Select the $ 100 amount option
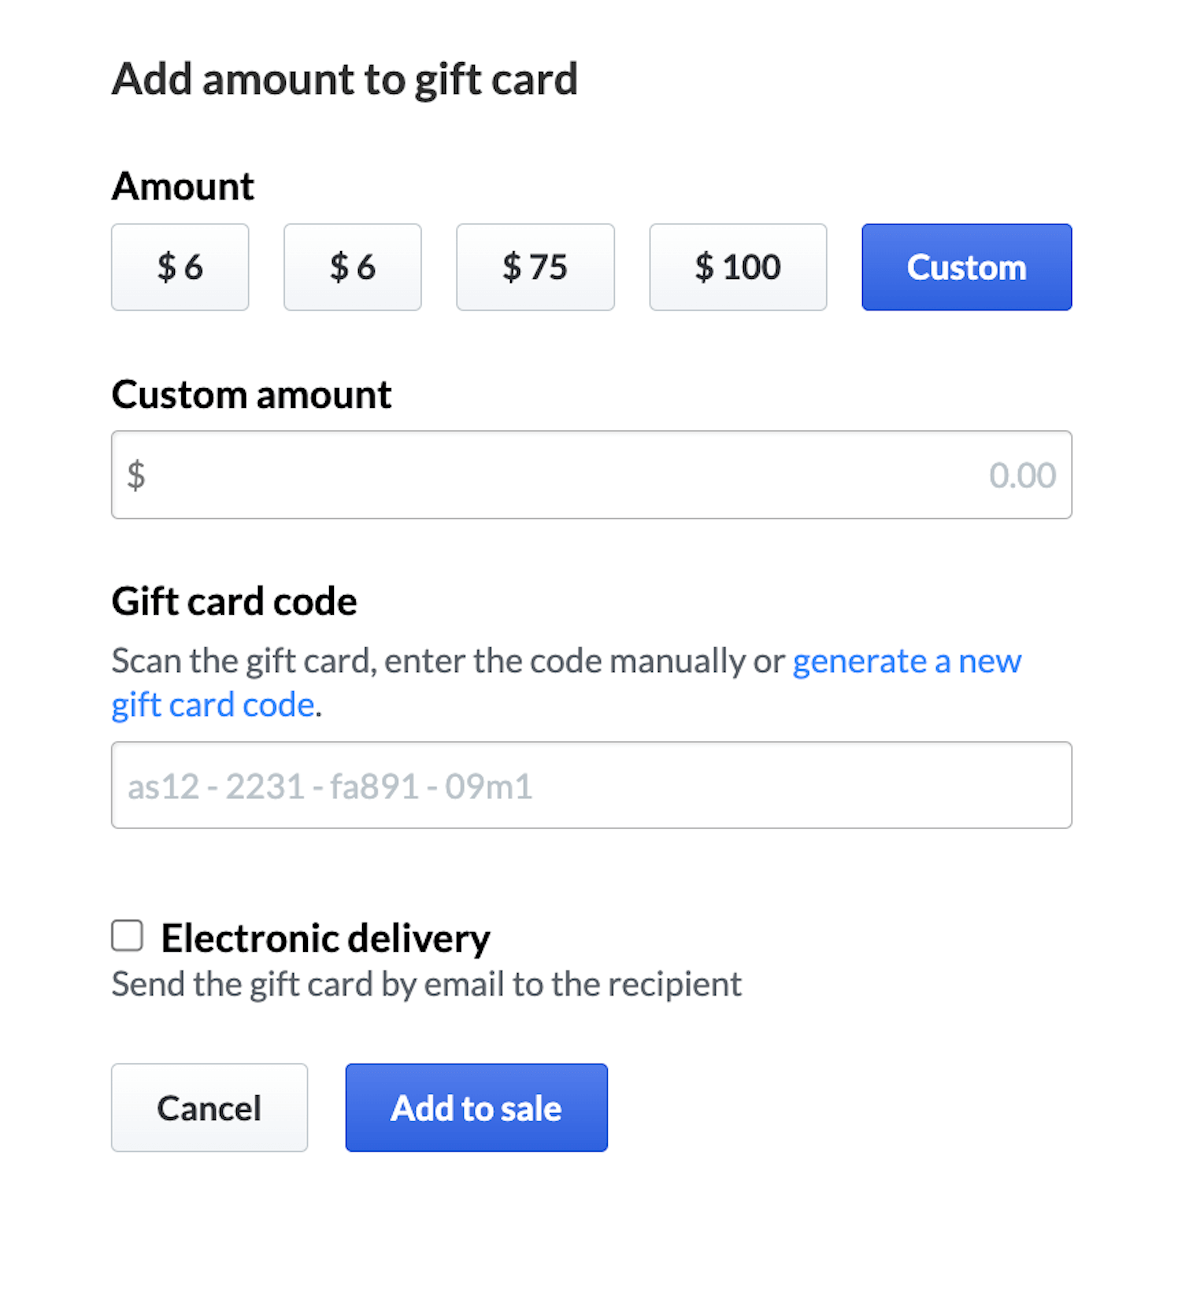 (x=738, y=267)
